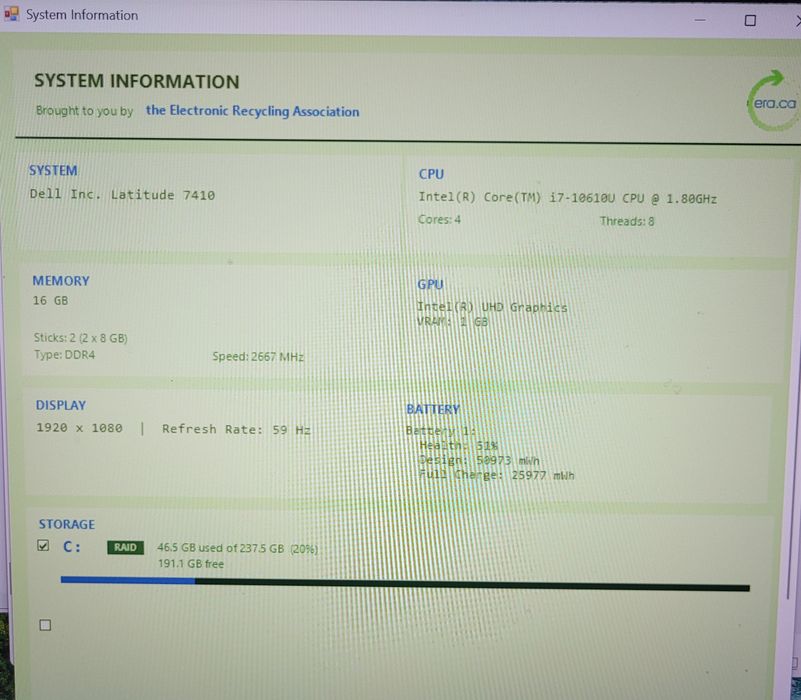Select the Intel Core i7-10610U CPU line
This screenshot has width=801, height=700.
(568, 198)
